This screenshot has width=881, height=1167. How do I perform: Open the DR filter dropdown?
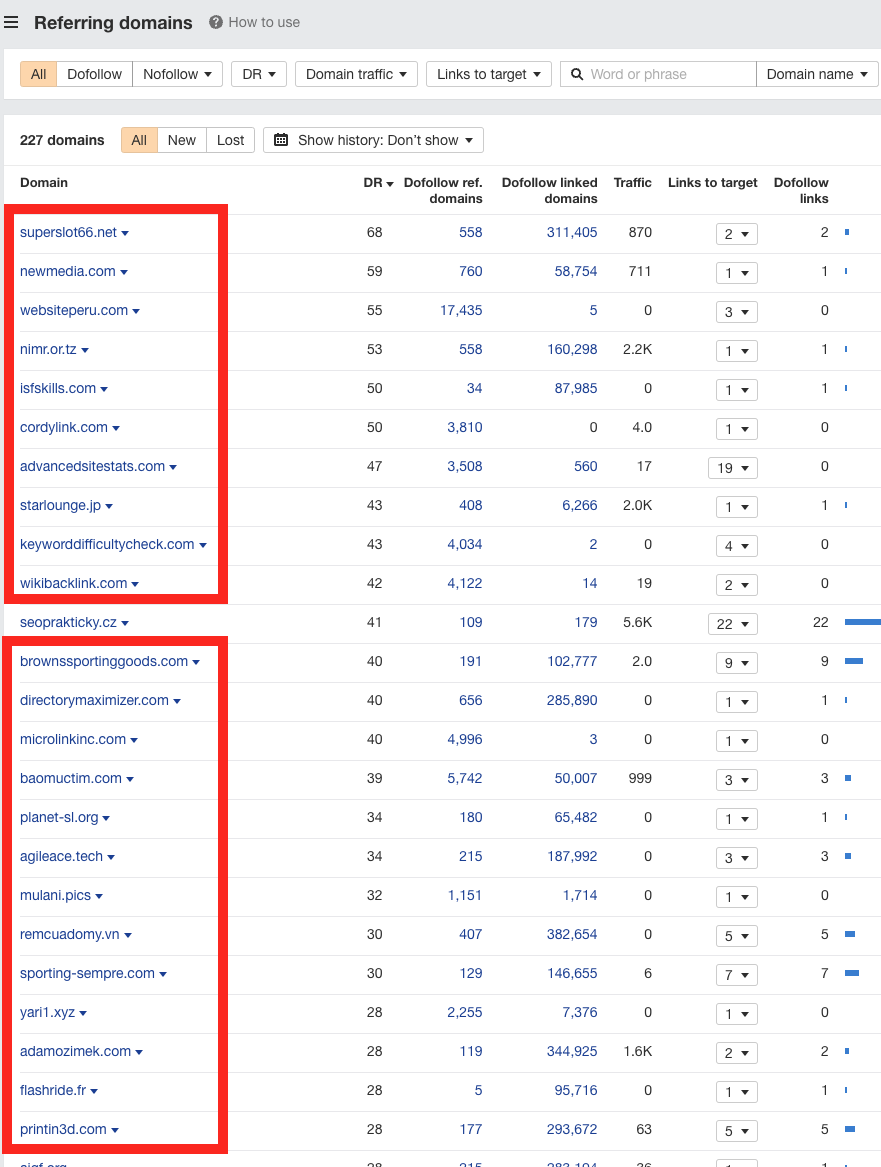click(x=259, y=74)
